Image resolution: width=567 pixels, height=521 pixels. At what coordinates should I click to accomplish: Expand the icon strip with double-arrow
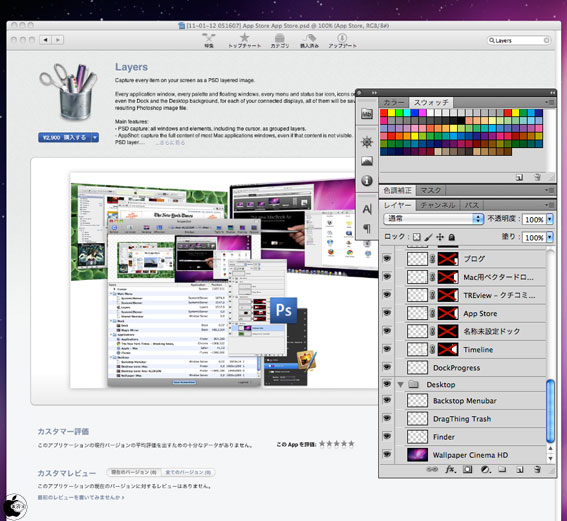[x=374, y=93]
